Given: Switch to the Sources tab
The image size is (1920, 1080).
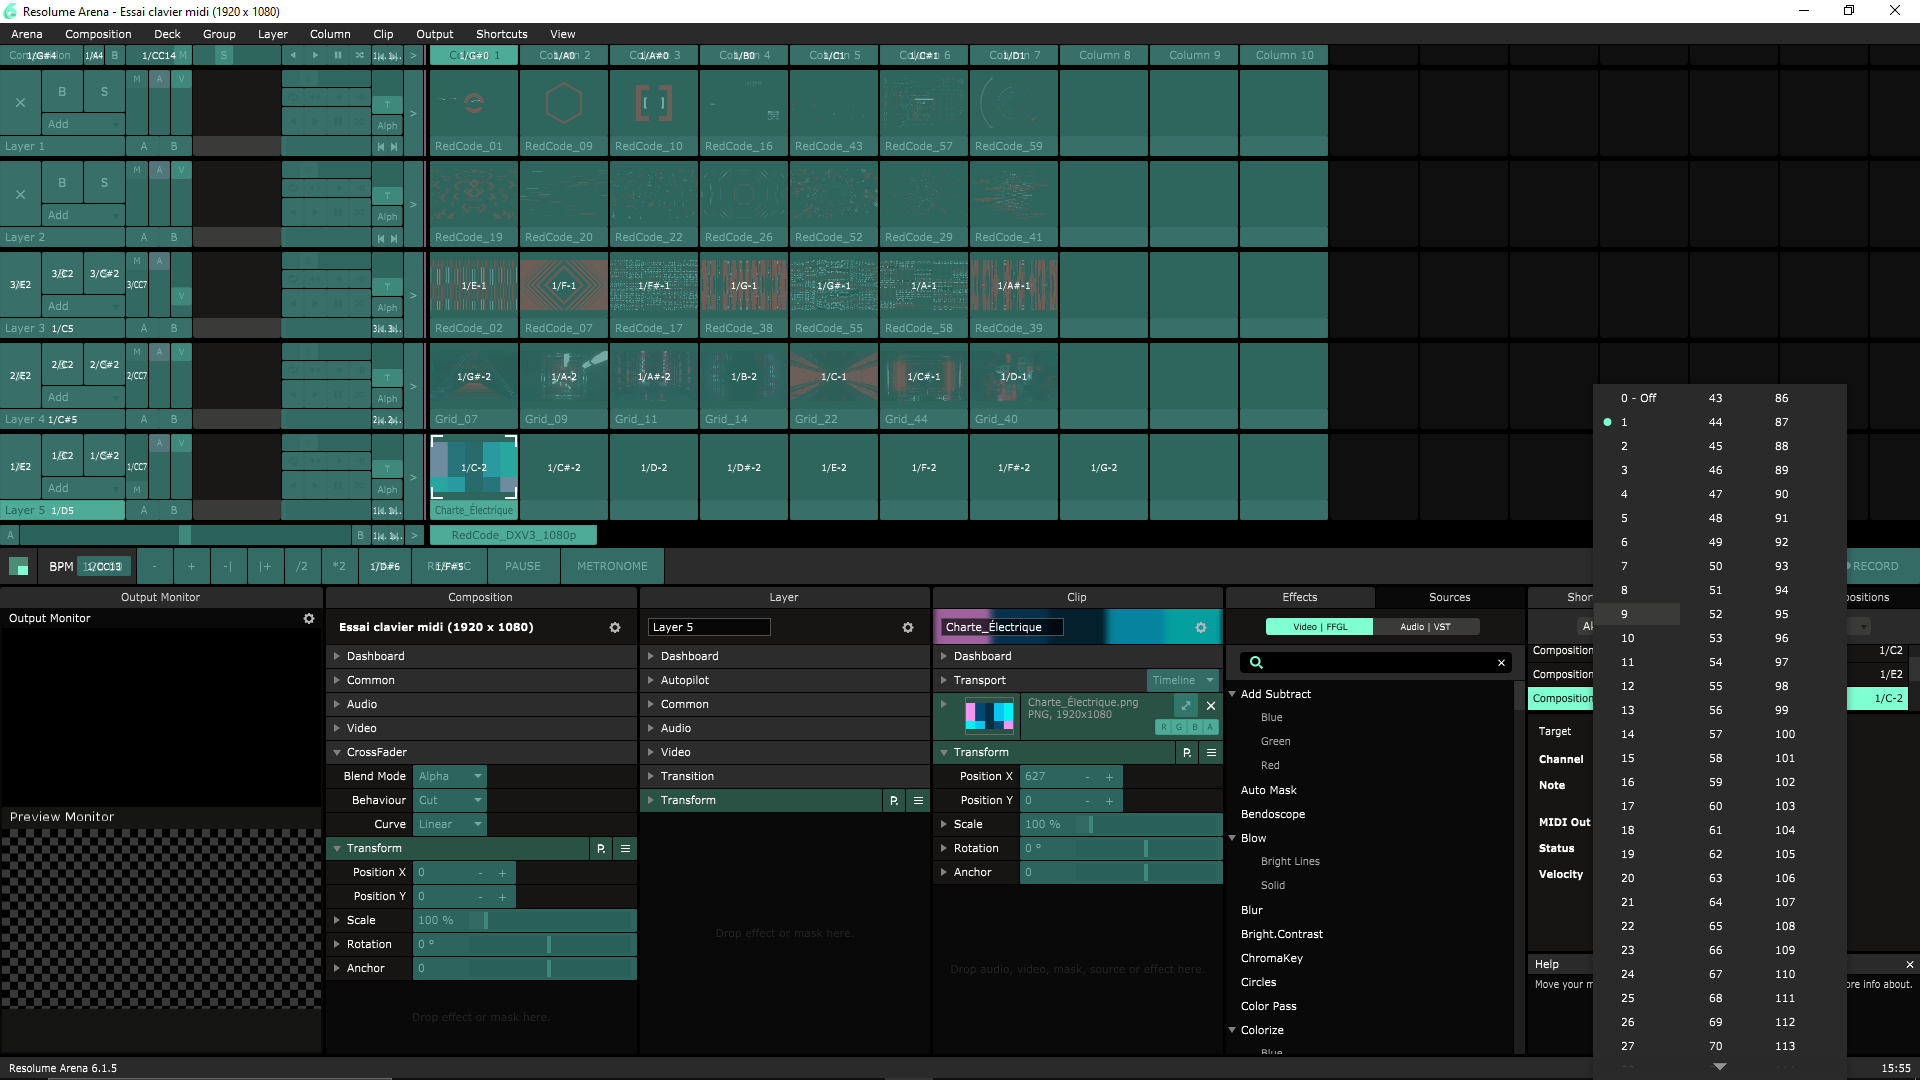Looking at the screenshot, I should [1449, 598].
